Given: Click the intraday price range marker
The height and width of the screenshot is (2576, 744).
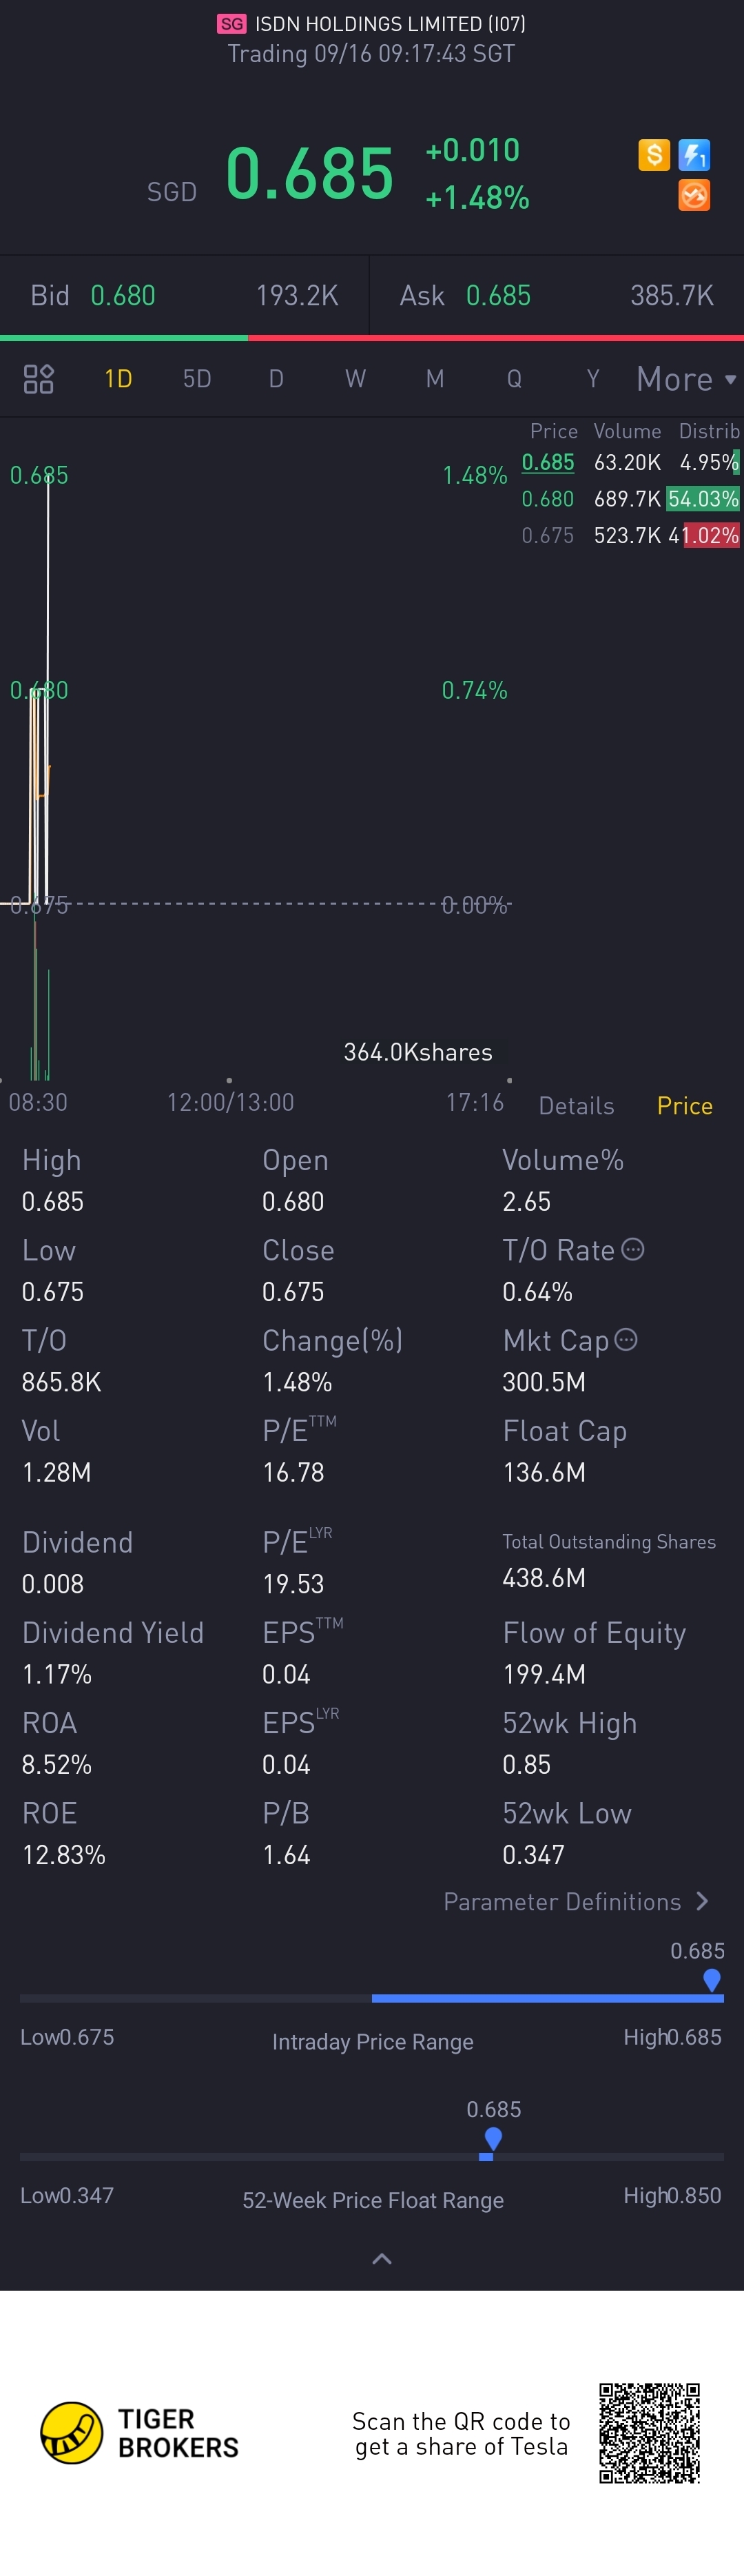Looking at the screenshot, I should (x=712, y=1979).
